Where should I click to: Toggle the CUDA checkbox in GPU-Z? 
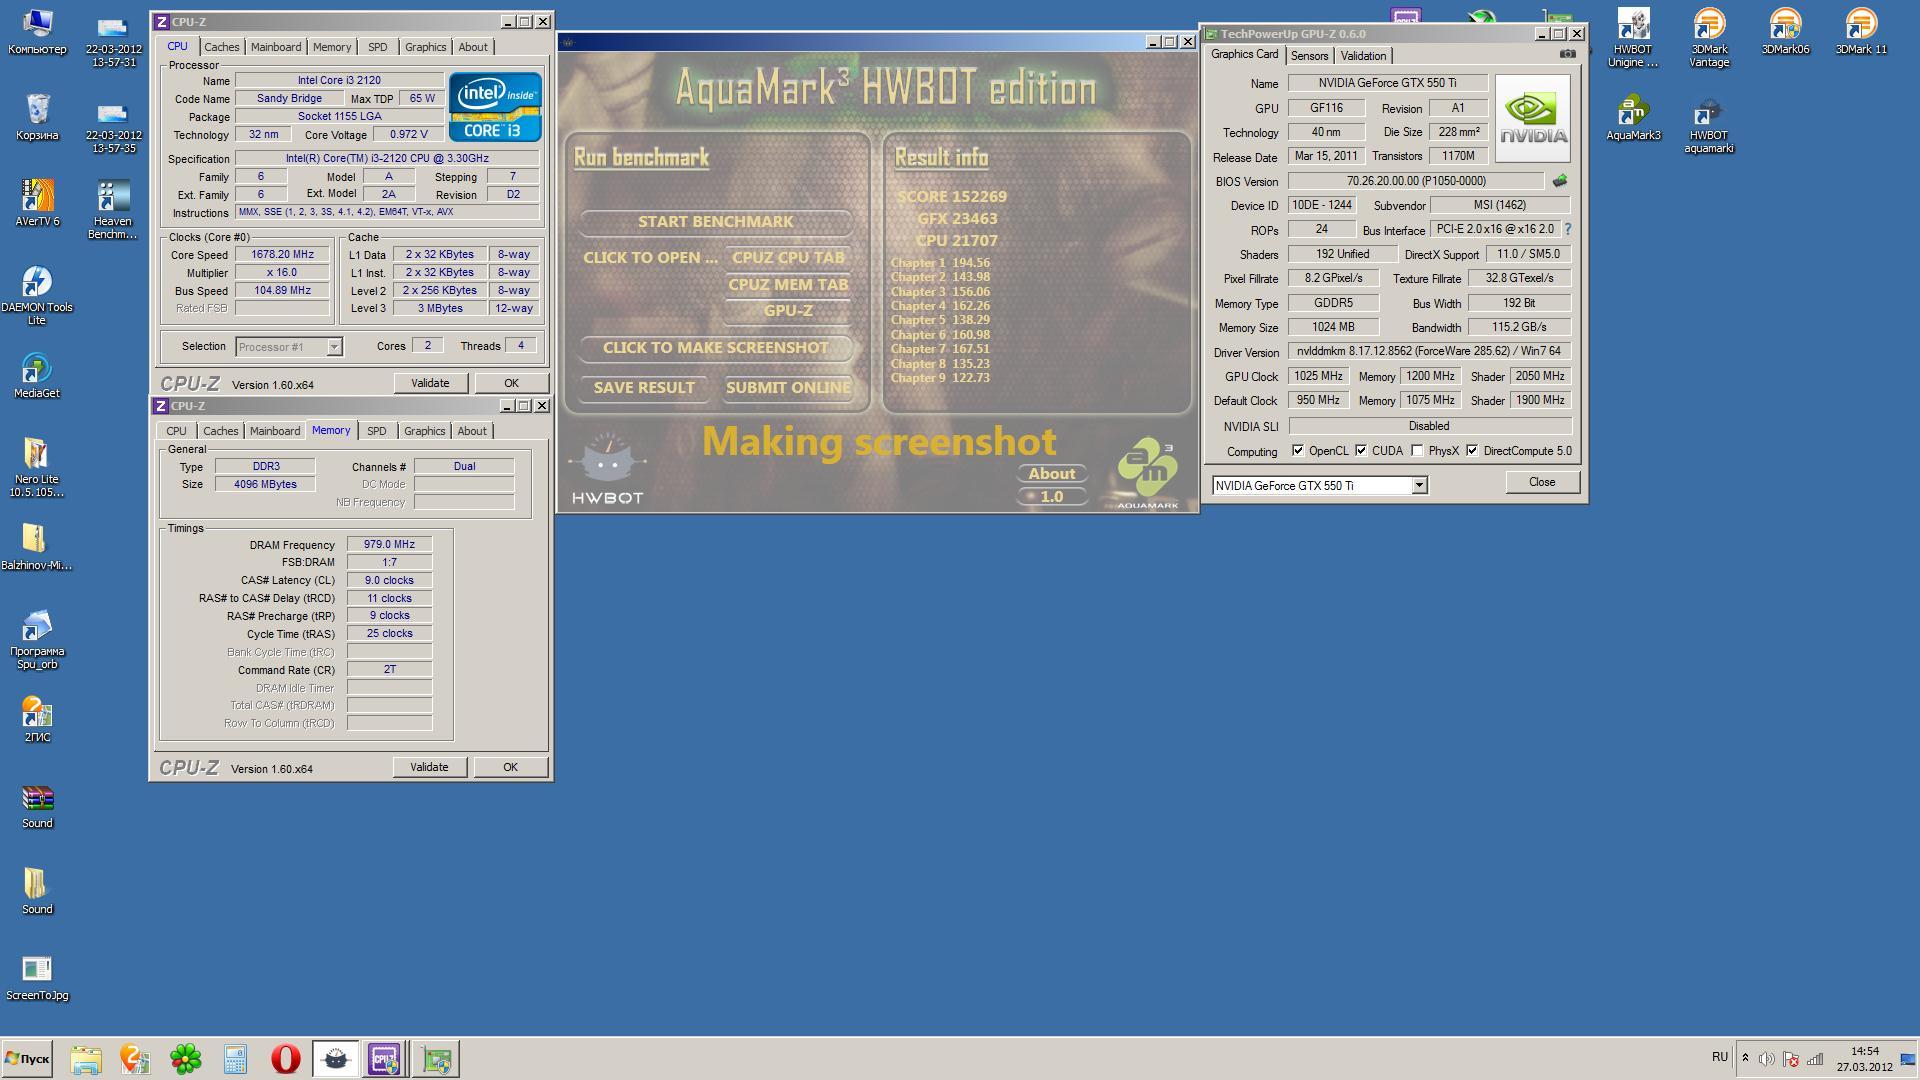pyautogui.click(x=1361, y=451)
